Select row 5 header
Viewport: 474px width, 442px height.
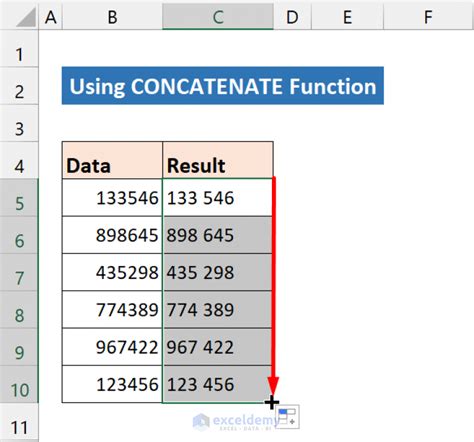(x=19, y=198)
